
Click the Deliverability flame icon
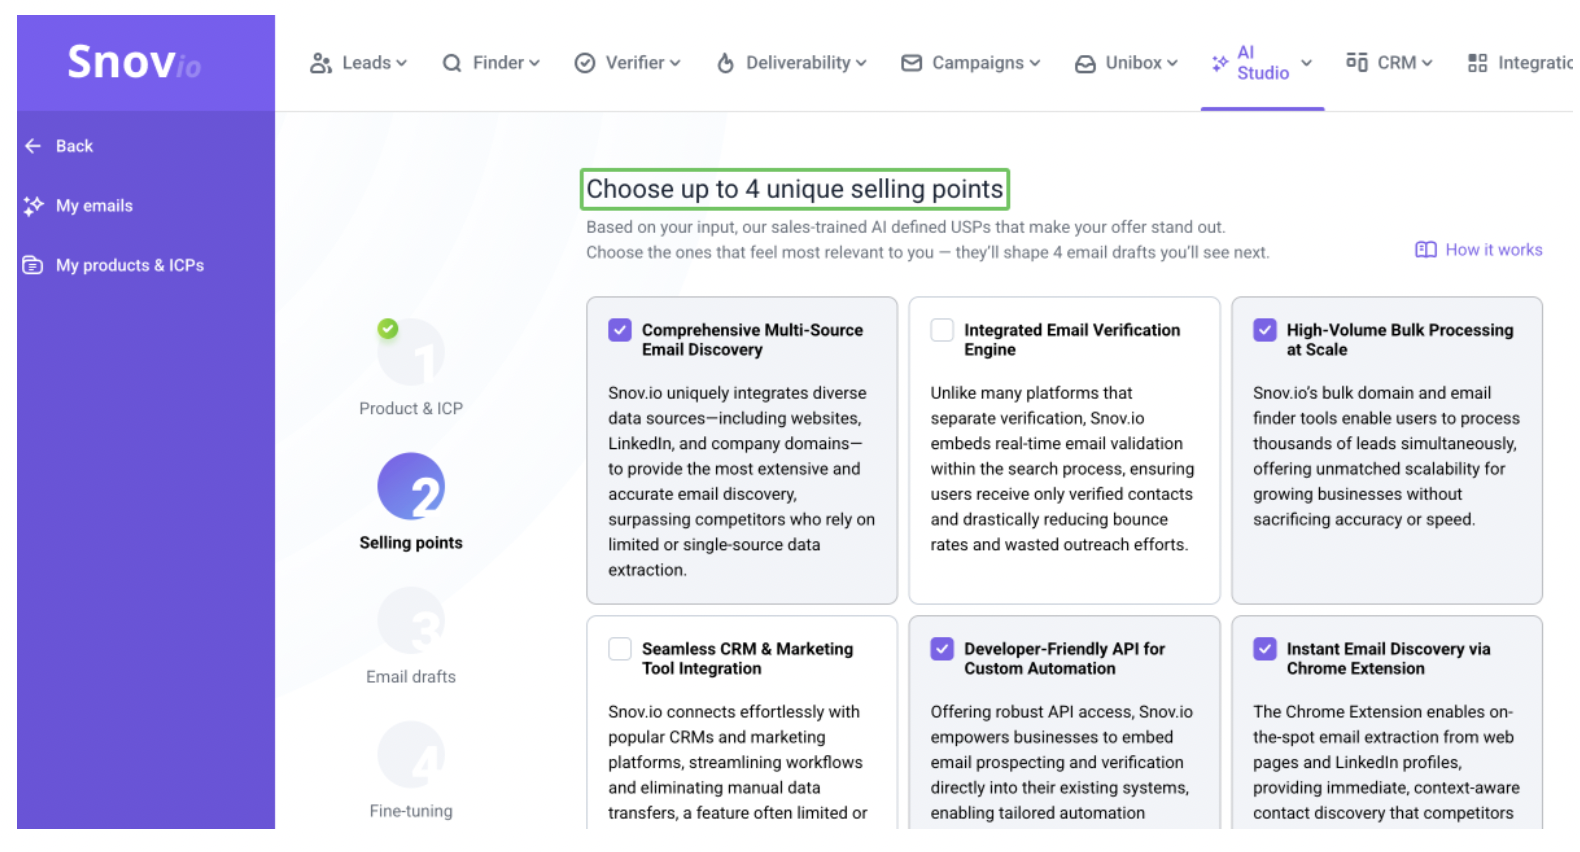726,63
